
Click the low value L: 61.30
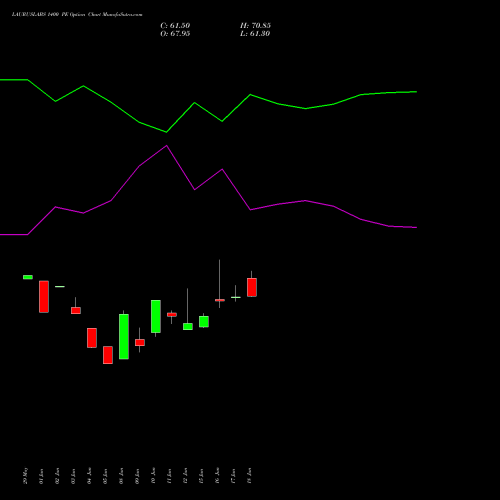click(255, 34)
